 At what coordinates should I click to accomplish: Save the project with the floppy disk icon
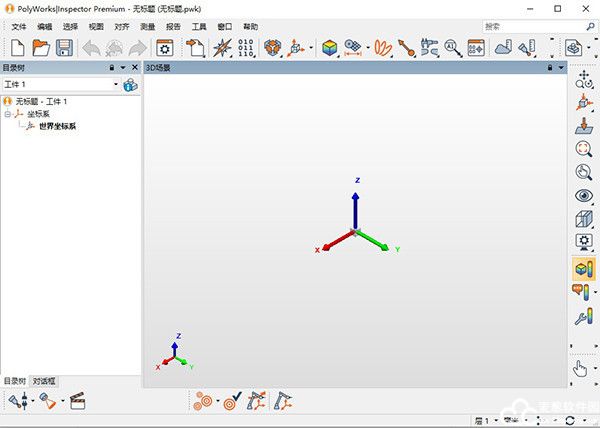click(x=64, y=47)
